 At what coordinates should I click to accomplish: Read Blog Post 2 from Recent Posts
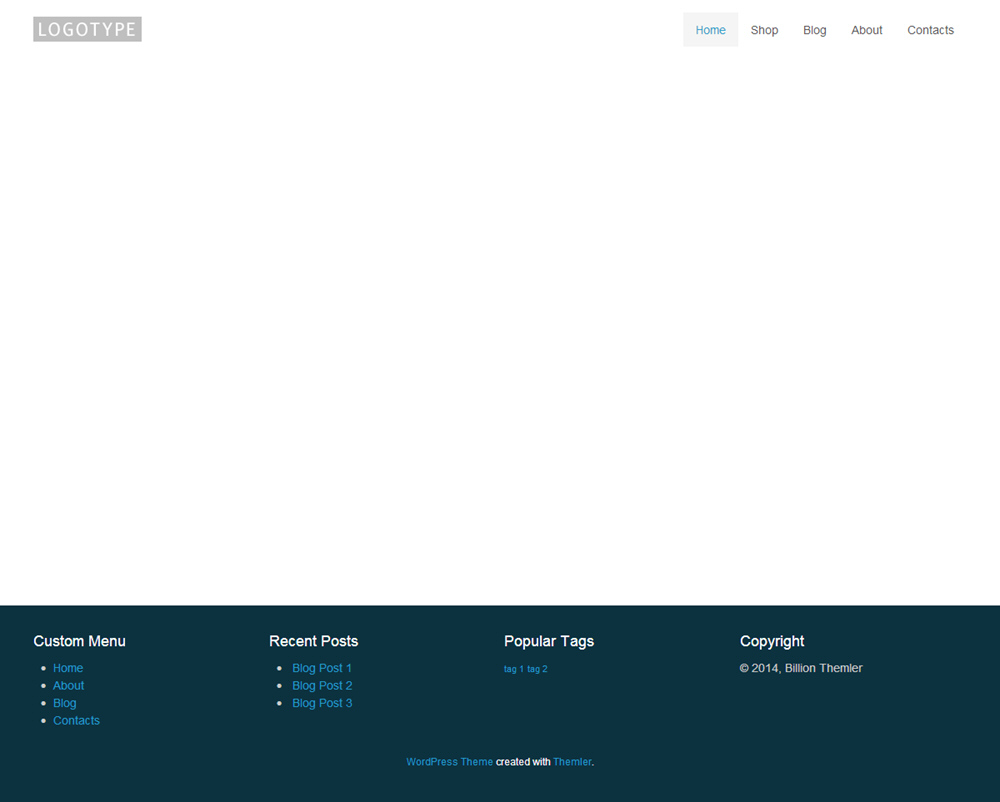[x=322, y=686]
